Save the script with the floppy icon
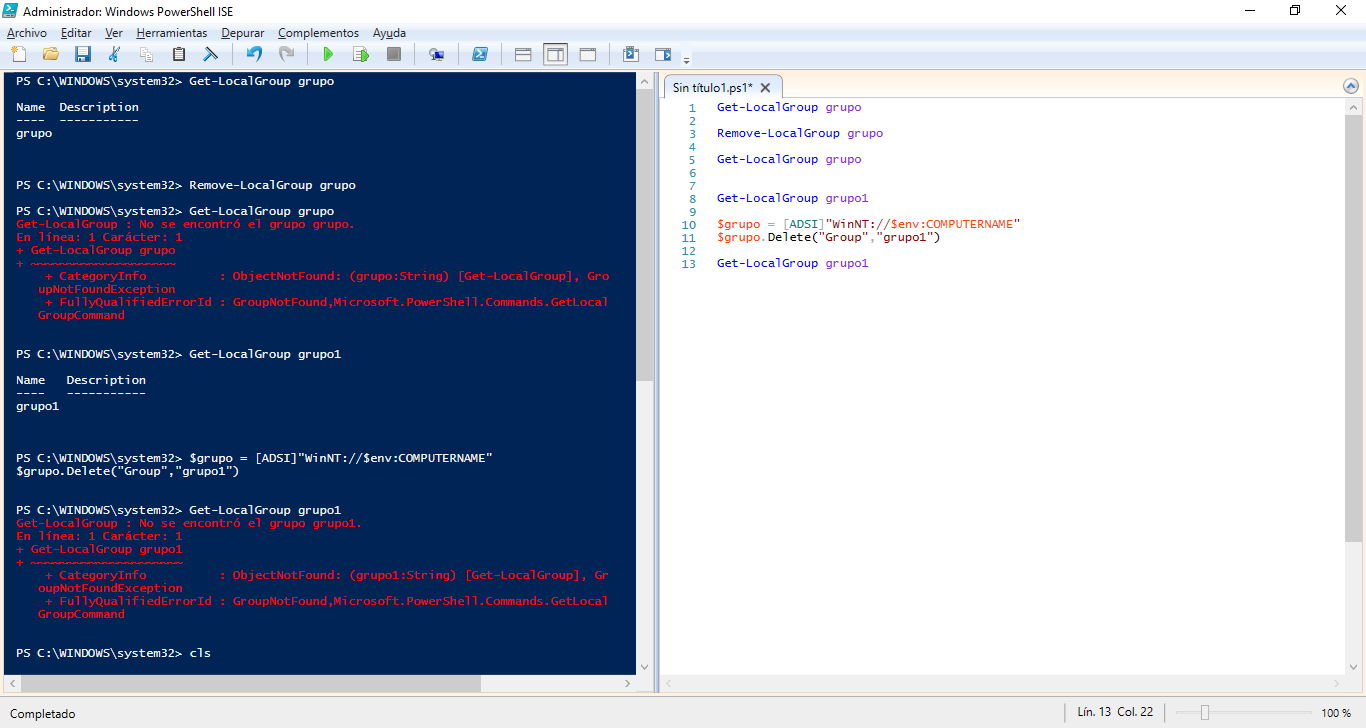1366x728 pixels. (83, 54)
